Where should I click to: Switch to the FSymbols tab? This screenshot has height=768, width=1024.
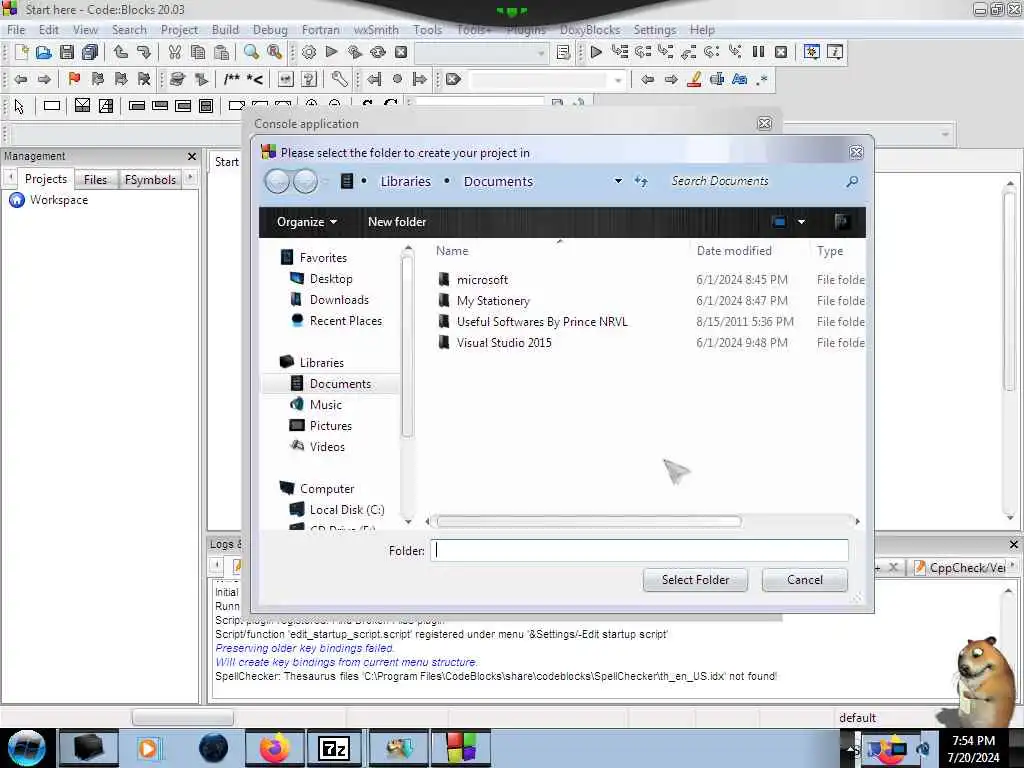(150, 180)
